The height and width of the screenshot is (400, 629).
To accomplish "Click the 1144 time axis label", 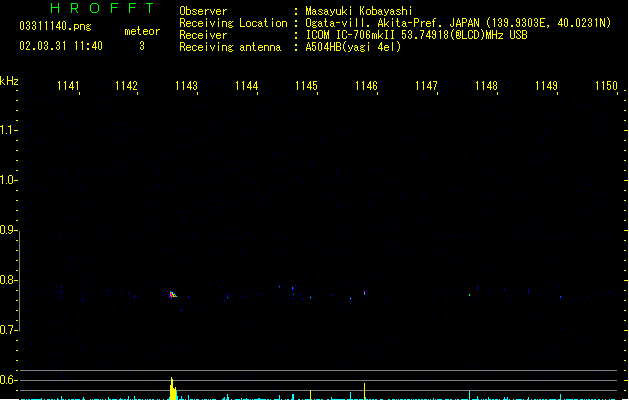I will click(246, 86).
